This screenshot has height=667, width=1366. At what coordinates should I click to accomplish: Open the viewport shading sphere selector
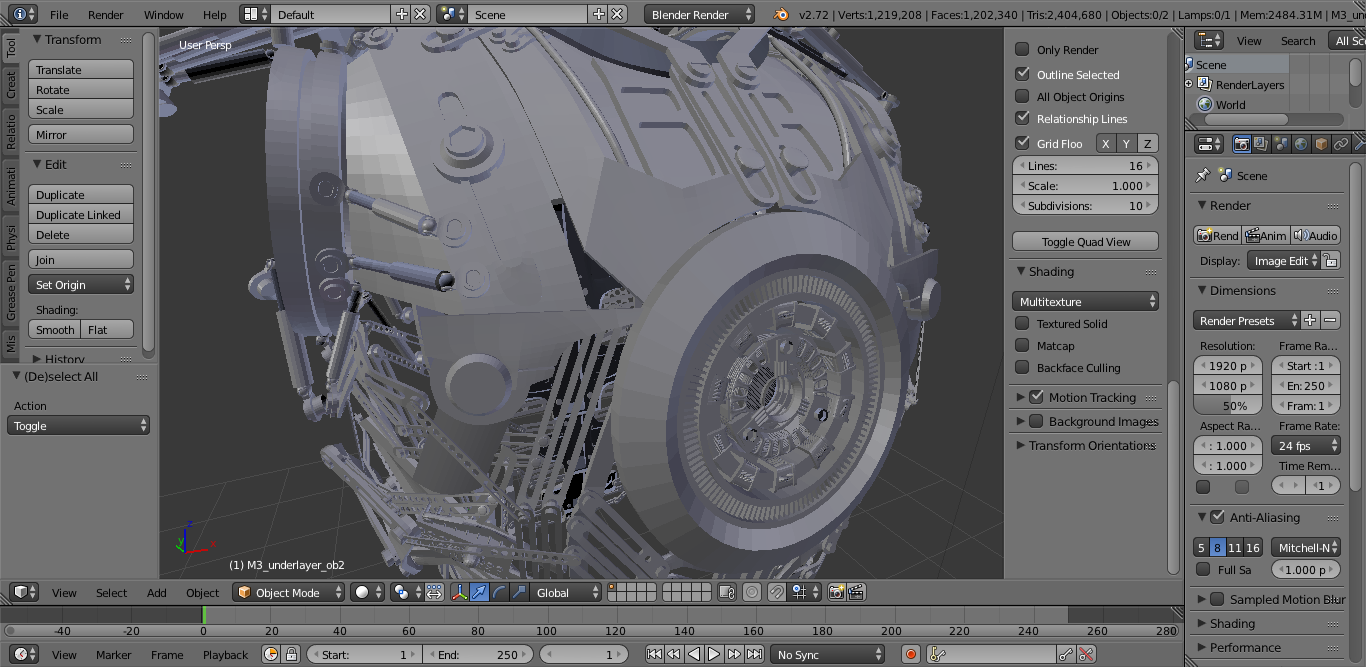click(x=367, y=592)
